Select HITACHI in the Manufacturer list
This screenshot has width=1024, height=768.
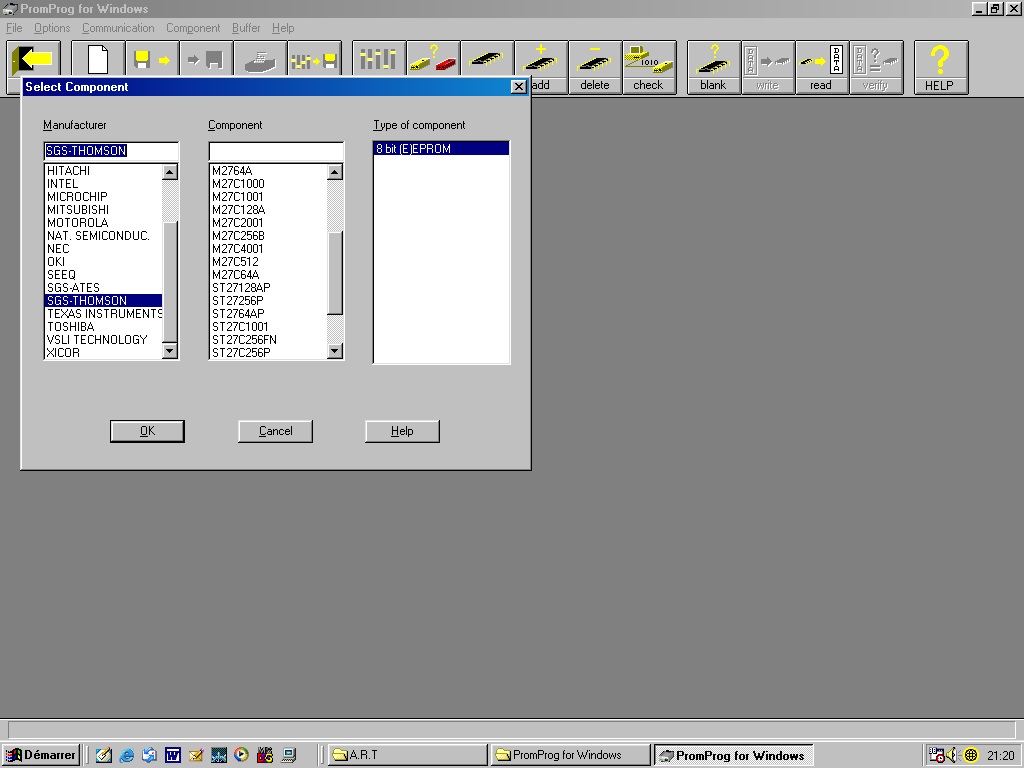coord(103,170)
